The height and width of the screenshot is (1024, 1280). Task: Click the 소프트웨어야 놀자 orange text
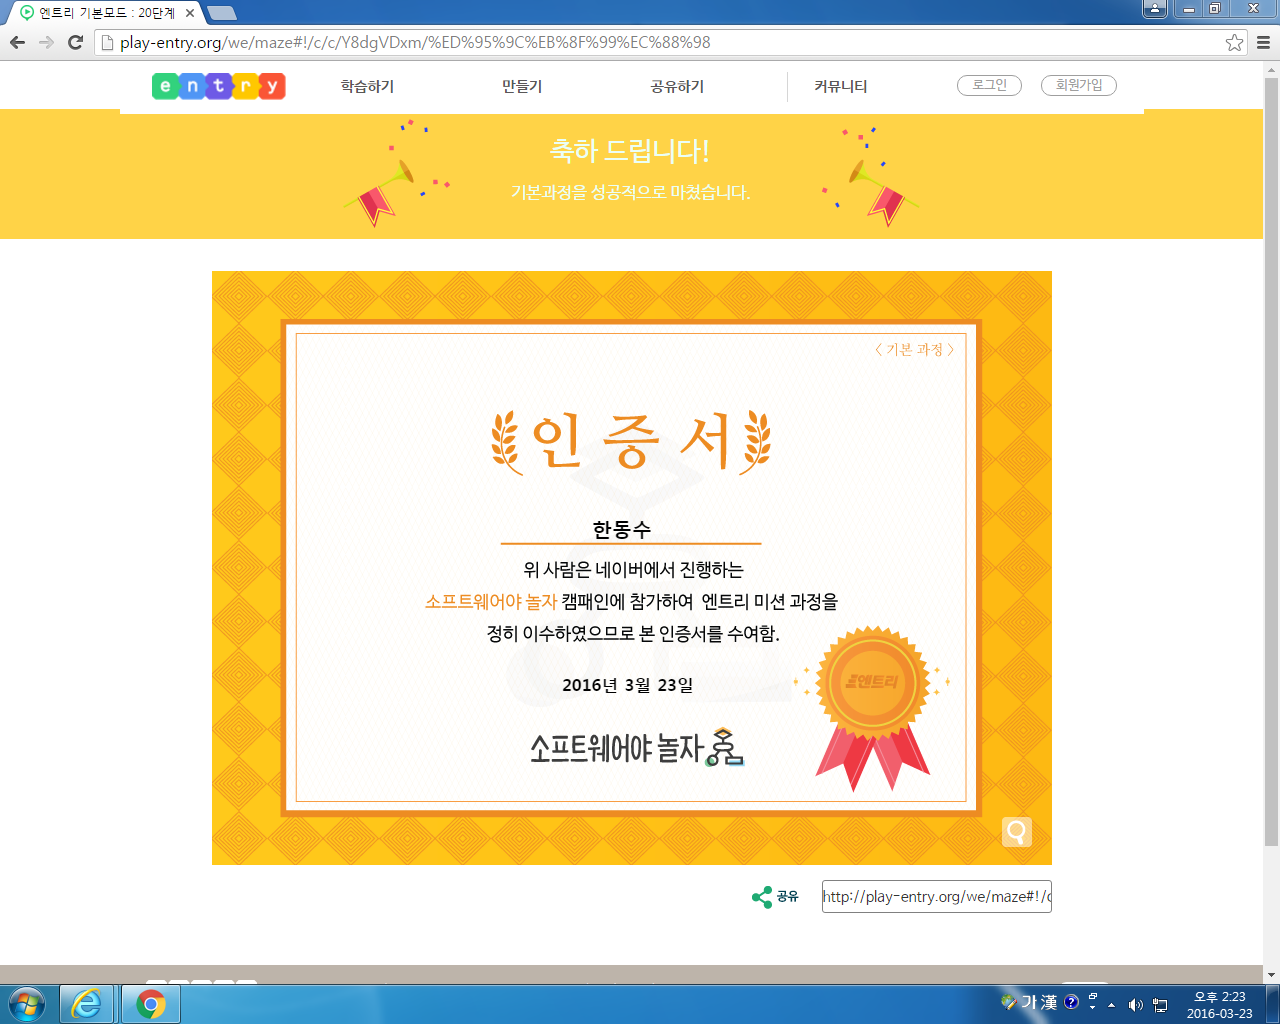point(491,601)
